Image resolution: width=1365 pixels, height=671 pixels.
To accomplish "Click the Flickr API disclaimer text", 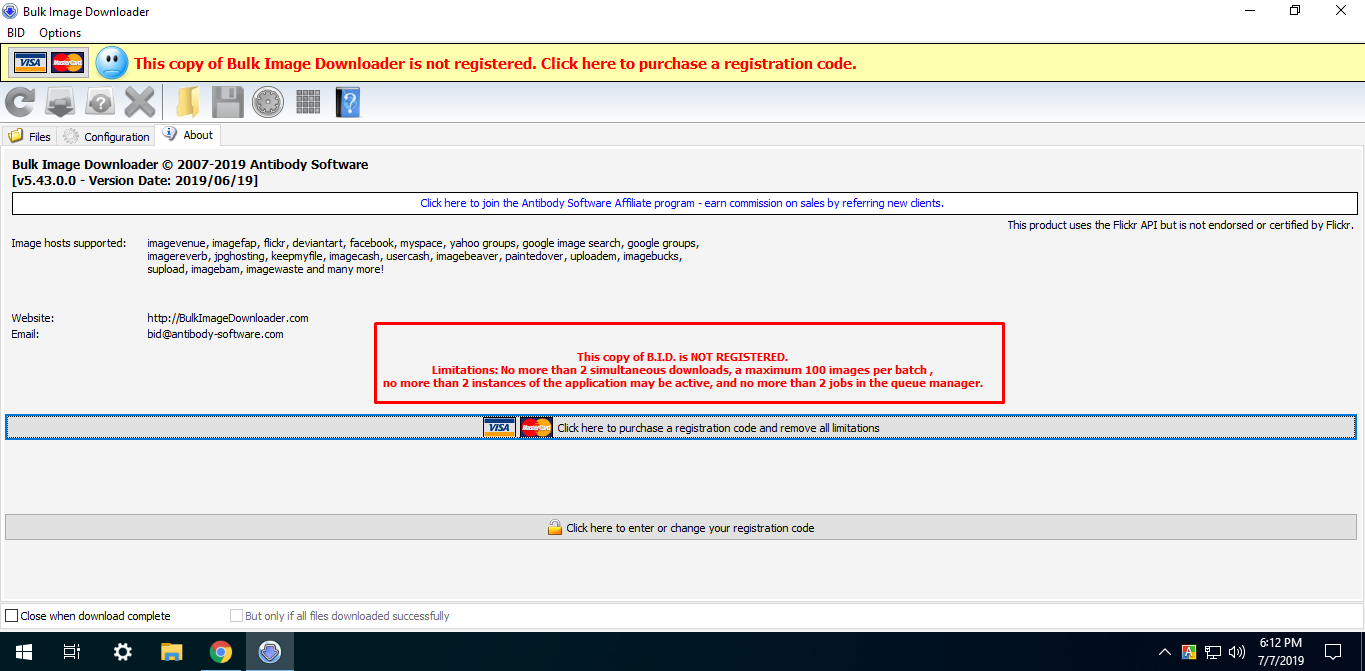I will click(x=1180, y=225).
